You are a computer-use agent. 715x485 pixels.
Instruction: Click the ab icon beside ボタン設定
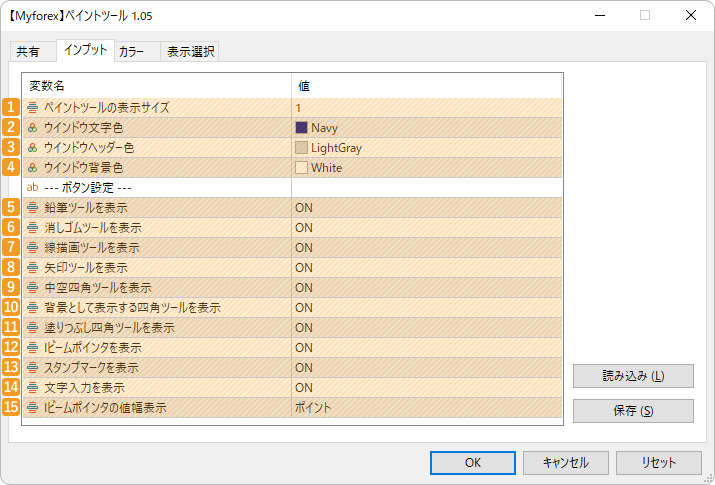tap(32, 187)
